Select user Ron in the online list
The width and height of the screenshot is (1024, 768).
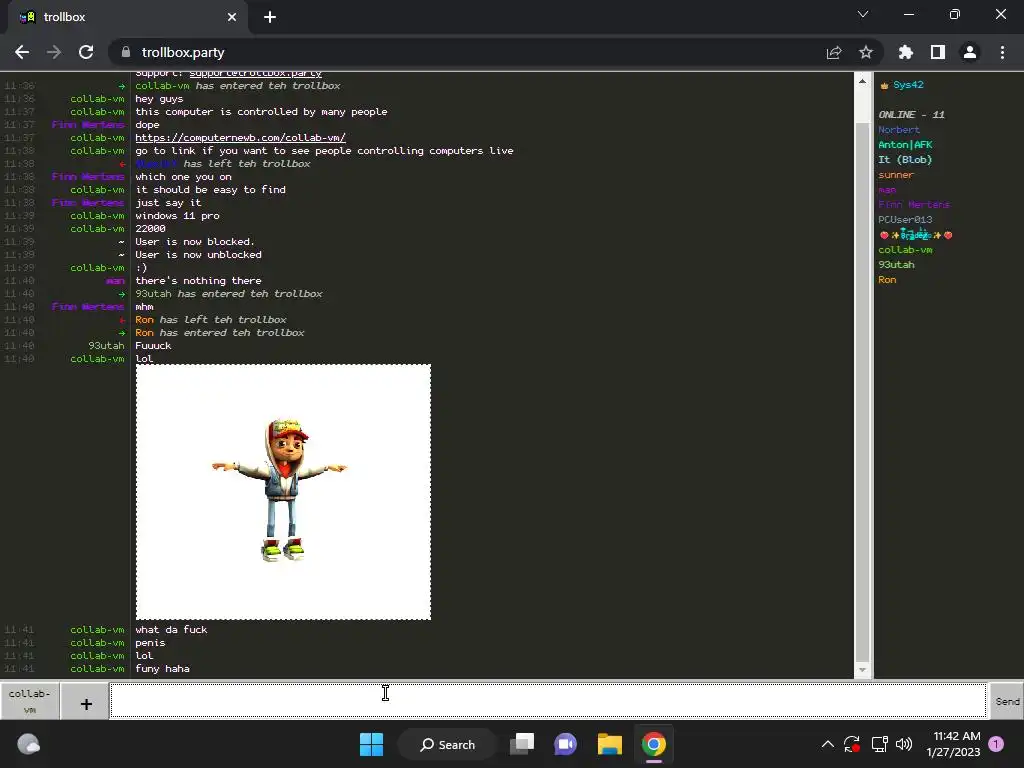[887, 280]
